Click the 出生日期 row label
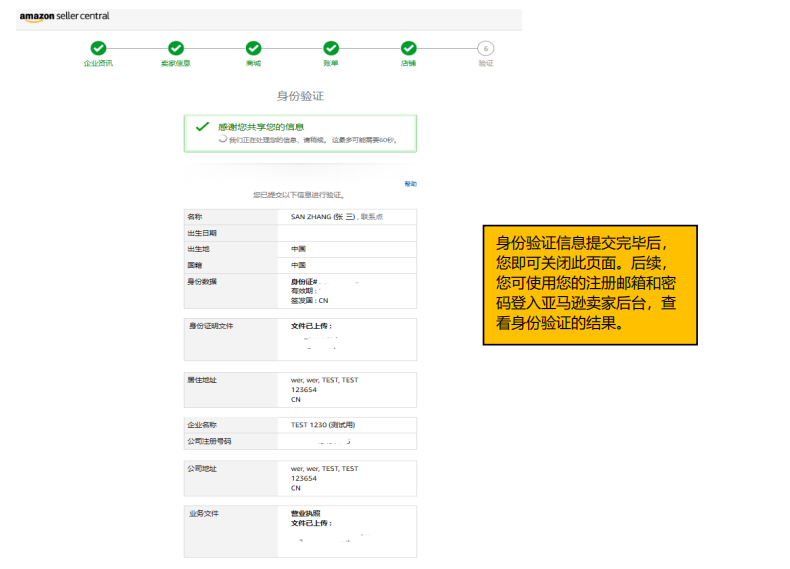The width and height of the screenshot is (790, 569). tap(202, 233)
